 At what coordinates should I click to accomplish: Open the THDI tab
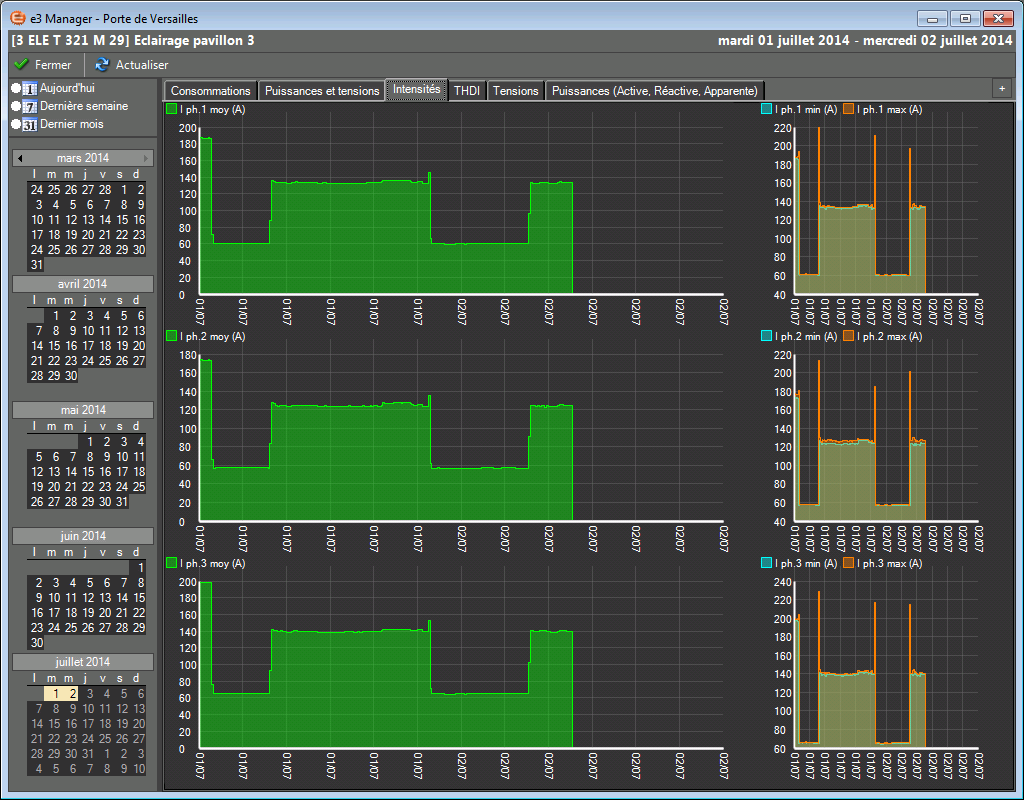coord(466,90)
